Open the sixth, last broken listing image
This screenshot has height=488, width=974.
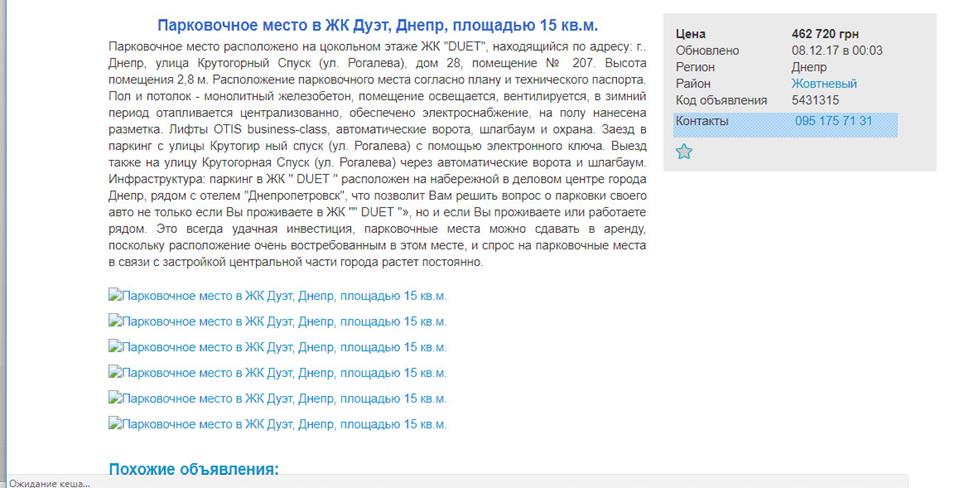tap(278, 424)
